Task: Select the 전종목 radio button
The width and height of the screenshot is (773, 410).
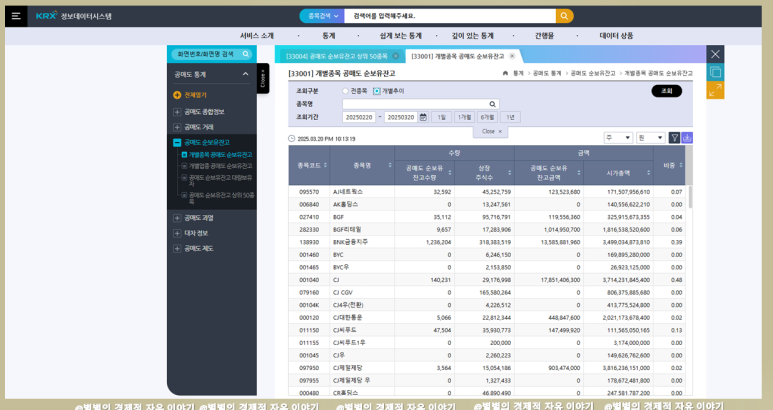Action: point(345,91)
